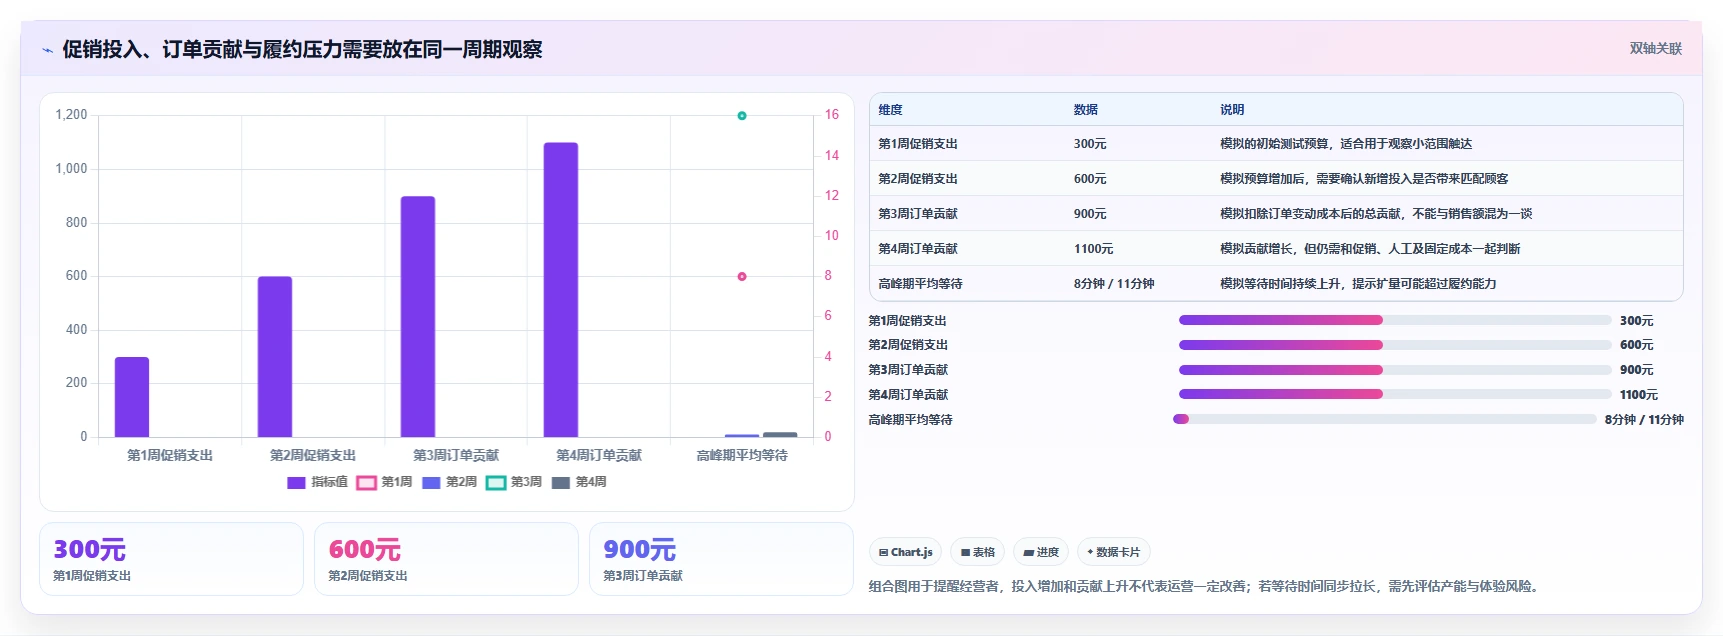Click the 第3周订单贡献 progress bar
The image size is (1723, 636).
[x=1395, y=370]
